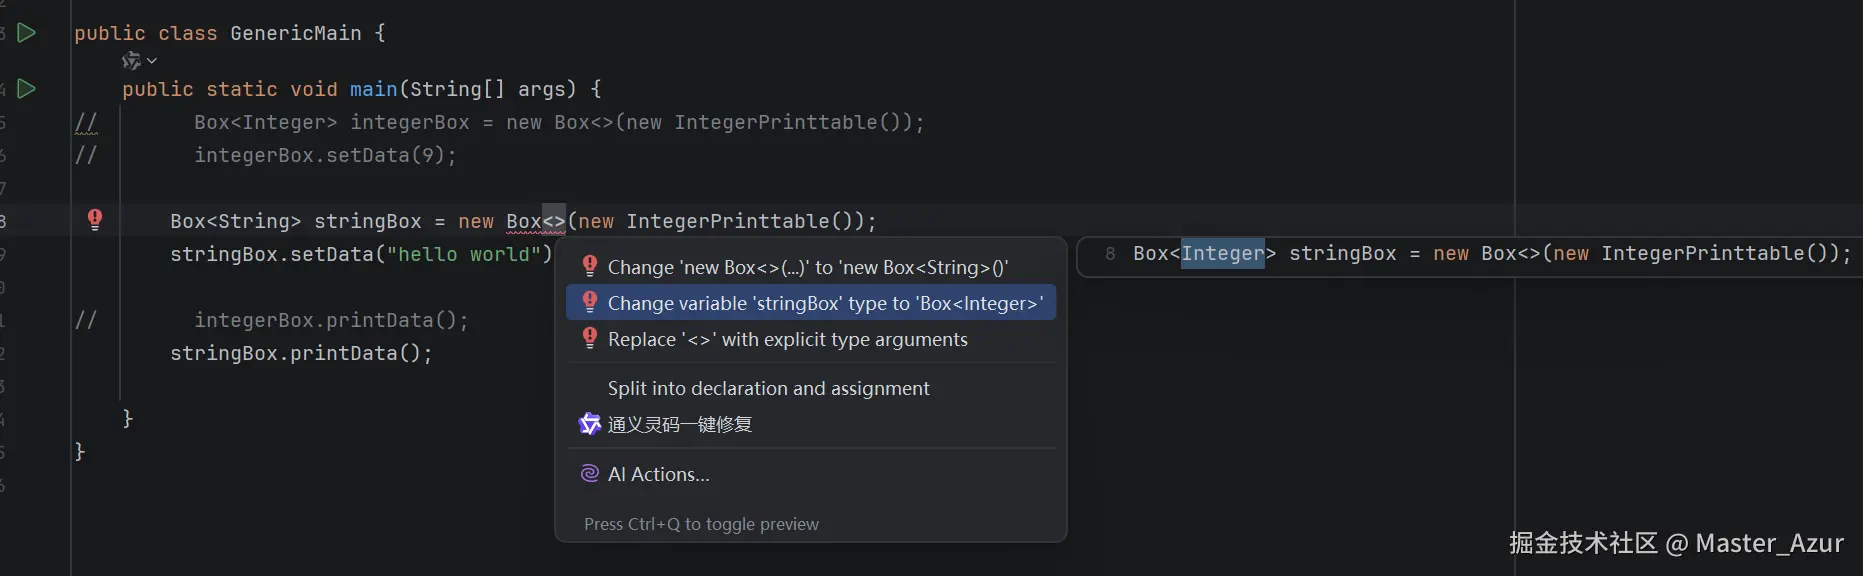This screenshot has height=576, width=1863.
Task: Click the underlined "<>" diamond operator in the code
Action: point(554,221)
